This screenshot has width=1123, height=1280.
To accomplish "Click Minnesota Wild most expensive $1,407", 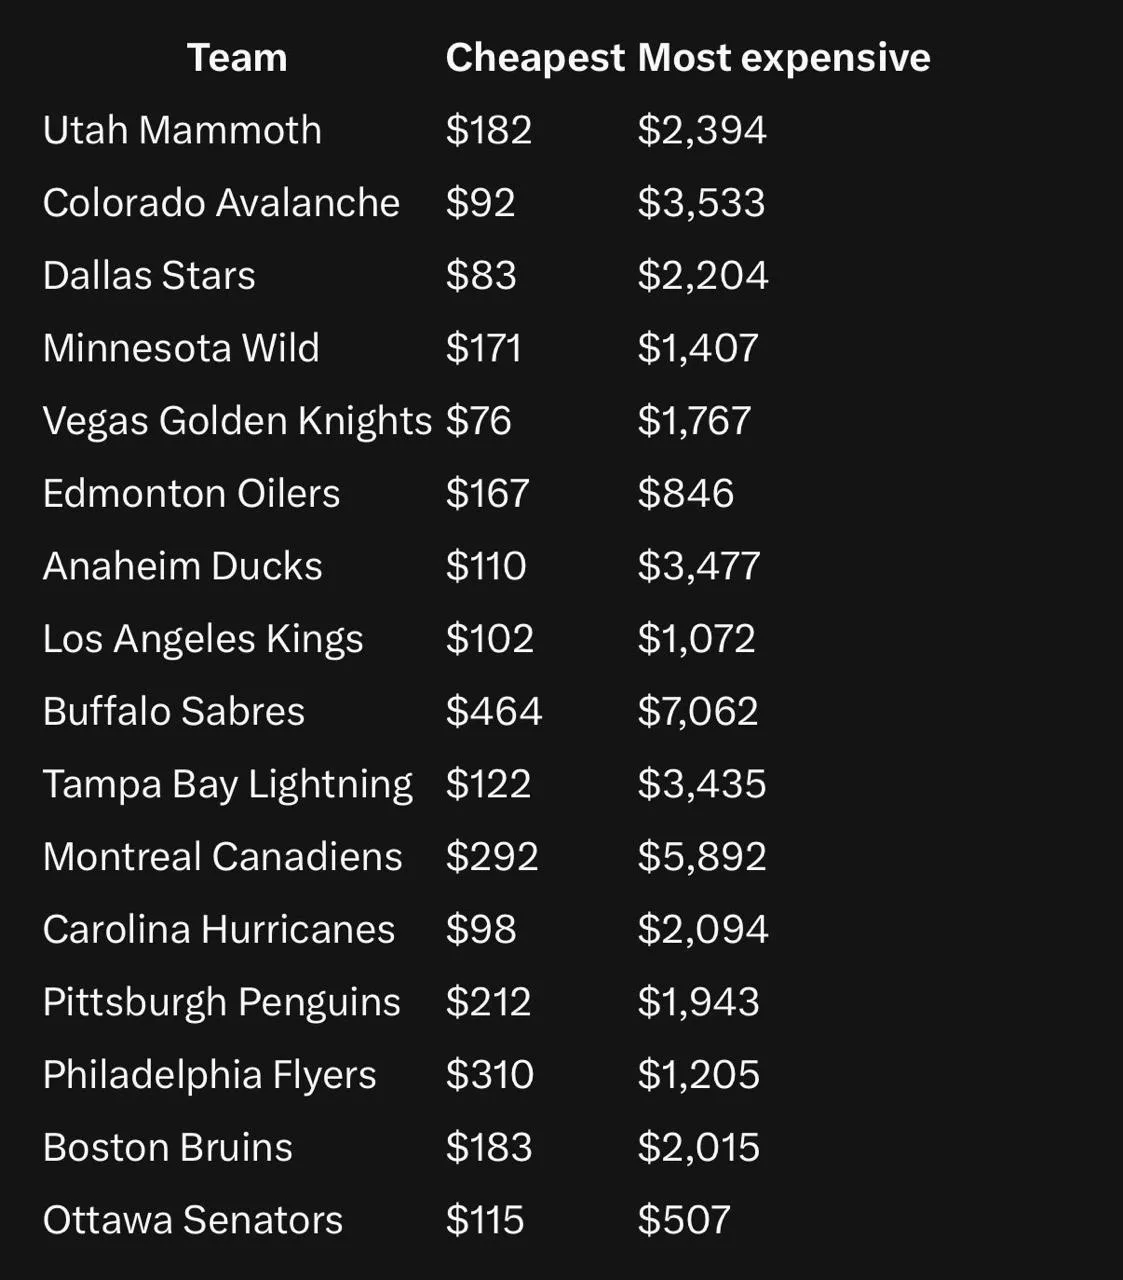I will [698, 348].
